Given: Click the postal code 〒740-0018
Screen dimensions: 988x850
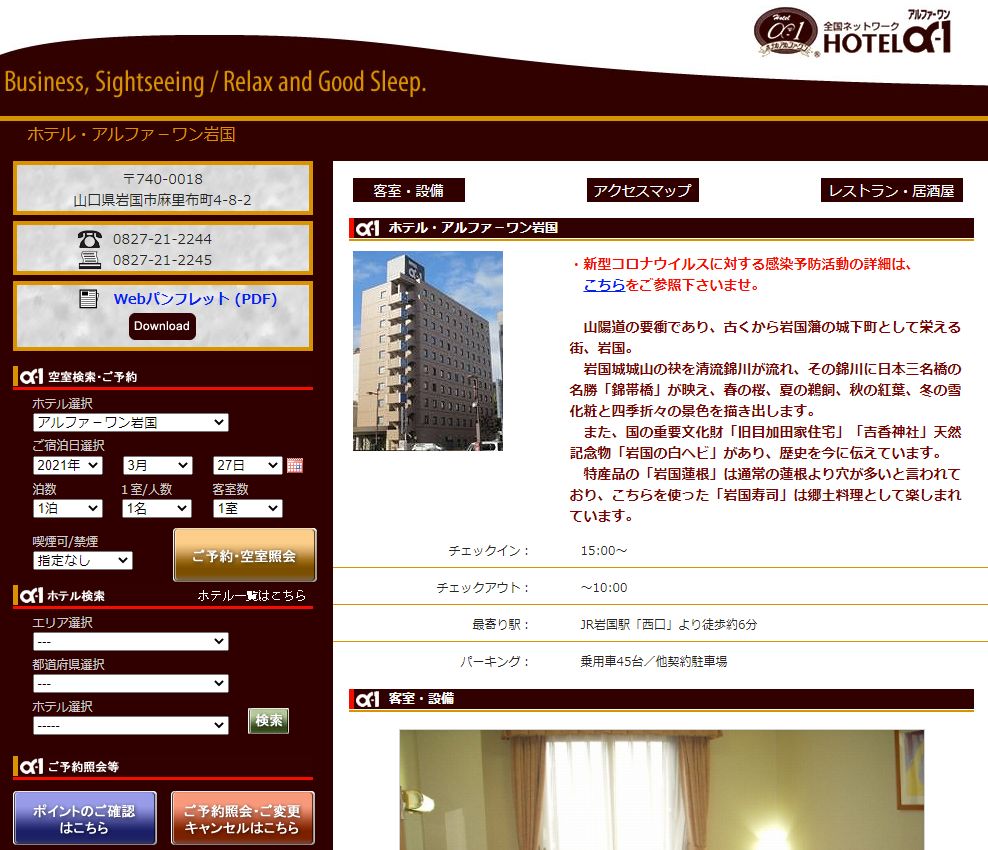Looking at the screenshot, I should pyautogui.click(x=163, y=179).
